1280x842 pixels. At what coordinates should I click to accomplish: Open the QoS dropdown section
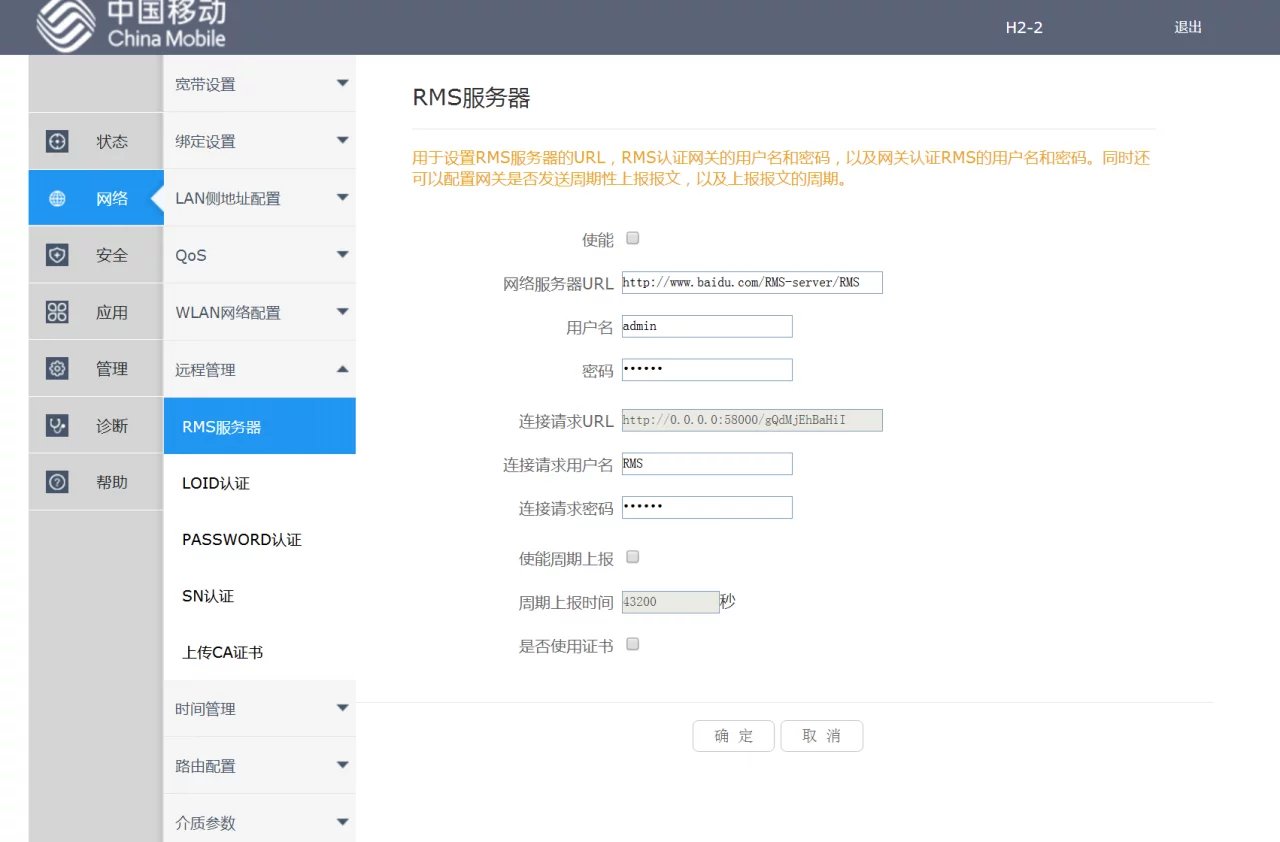point(259,255)
